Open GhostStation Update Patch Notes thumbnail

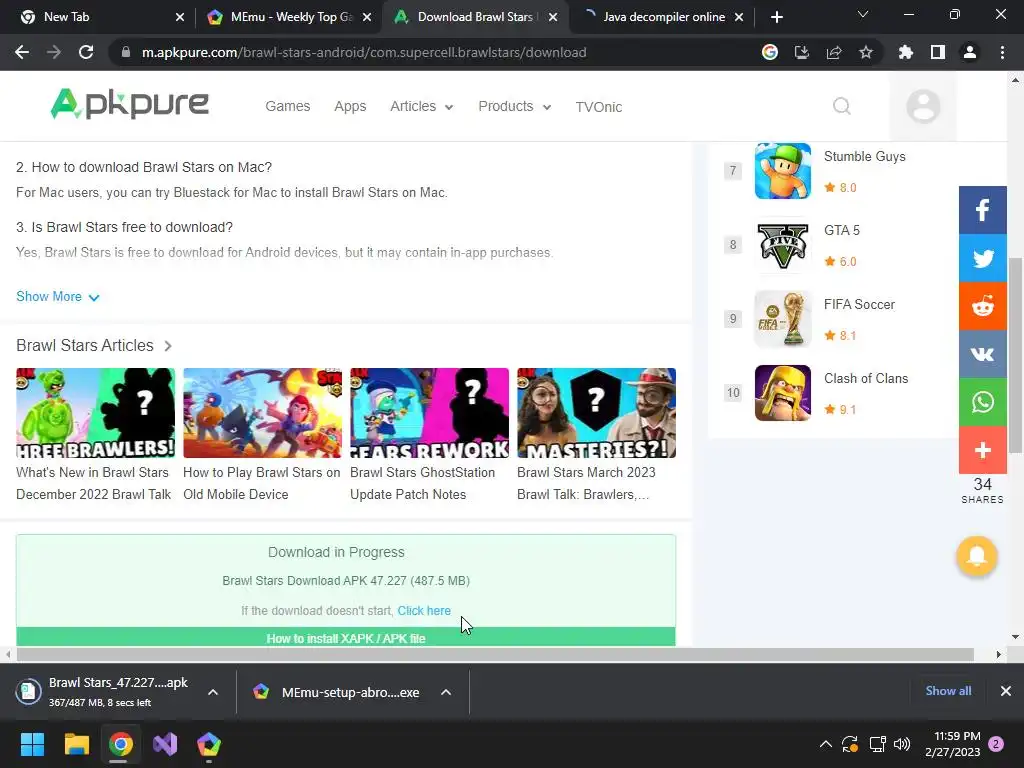click(x=429, y=413)
